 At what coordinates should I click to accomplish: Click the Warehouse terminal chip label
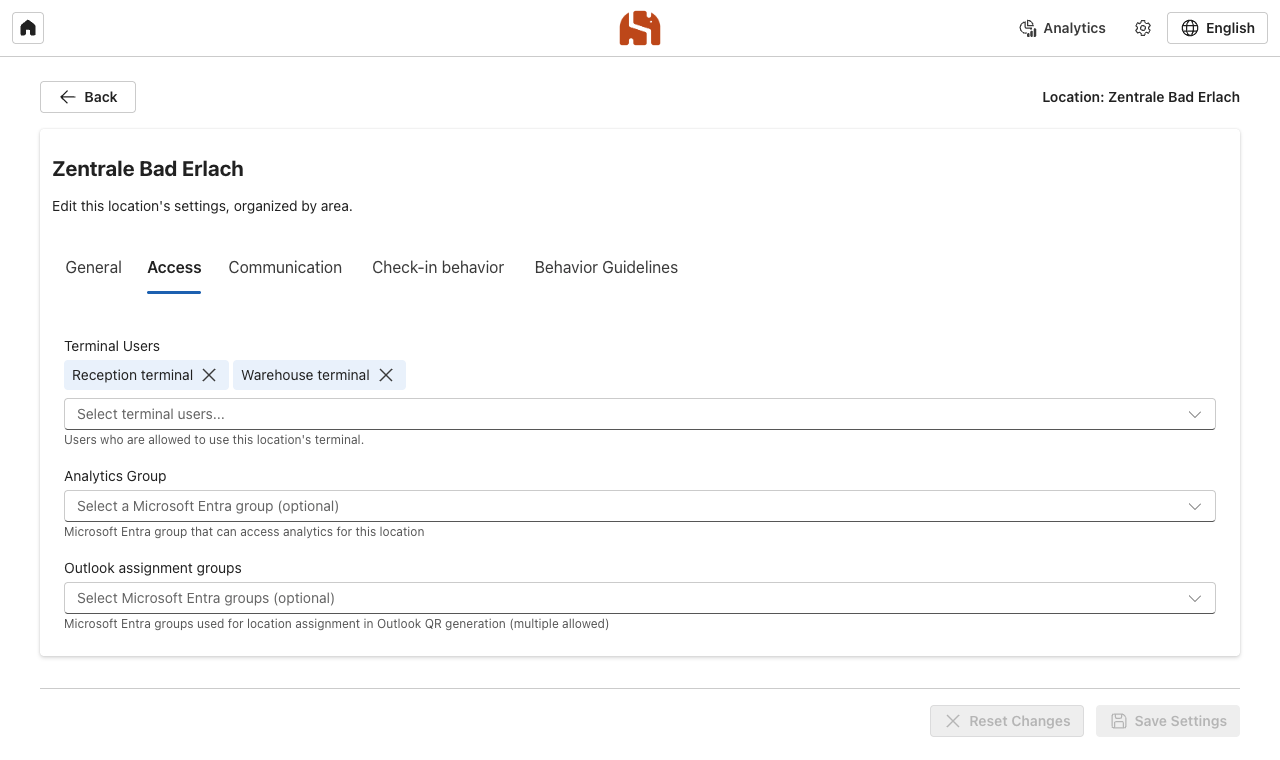(306, 375)
